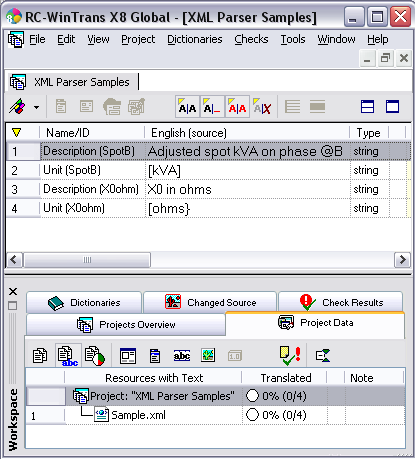
Task: Toggle the Workspace panel dock square
Action: tap(13, 305)
